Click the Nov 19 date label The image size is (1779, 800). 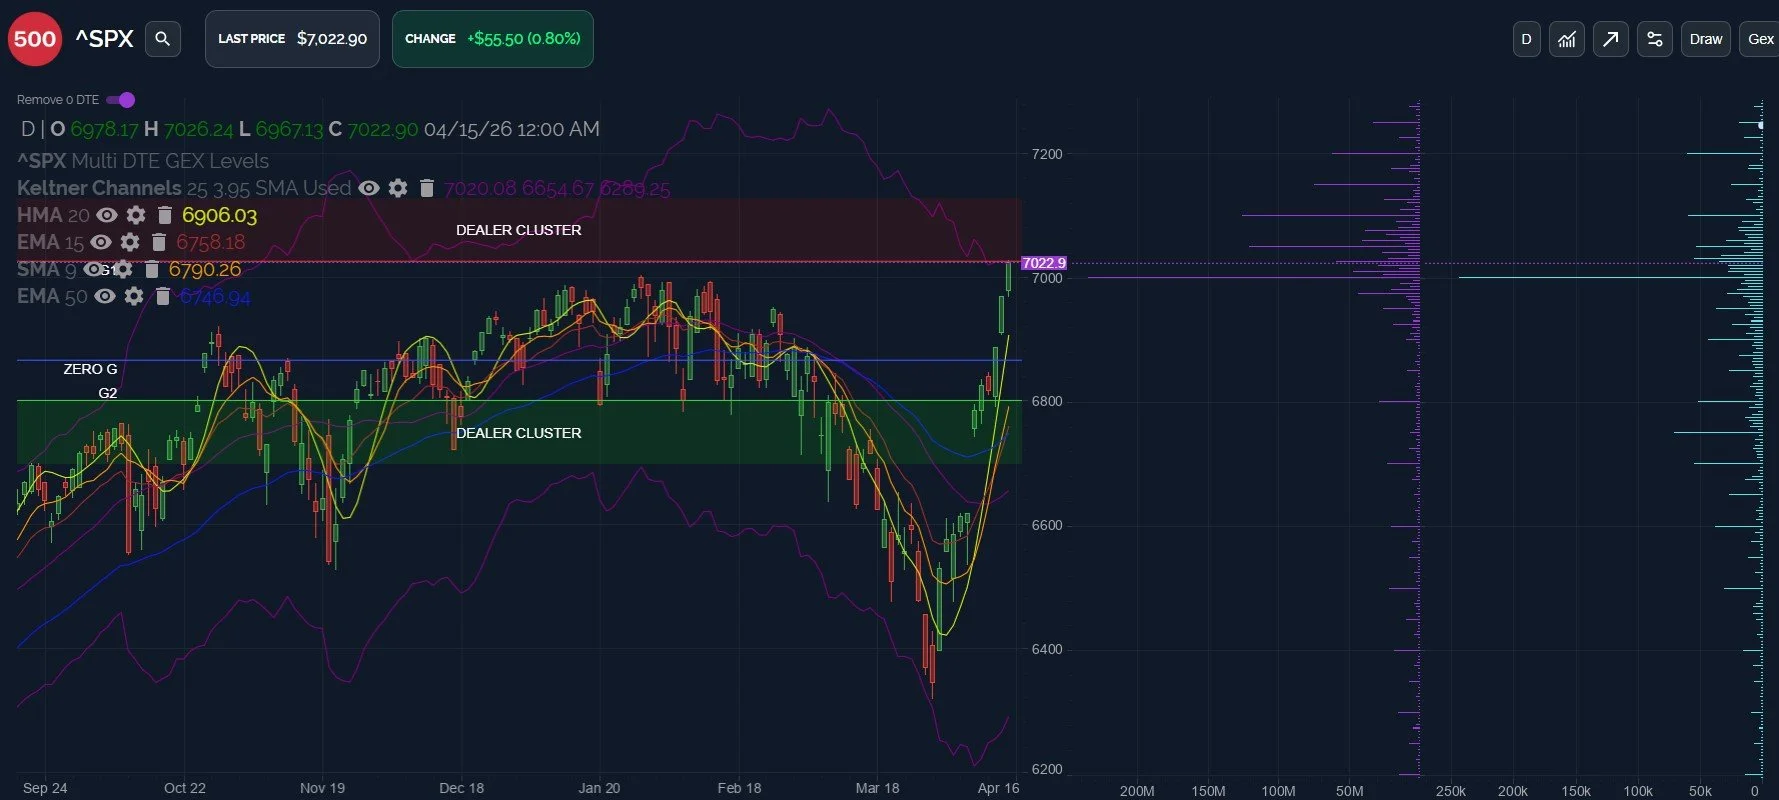coord(322,788)
